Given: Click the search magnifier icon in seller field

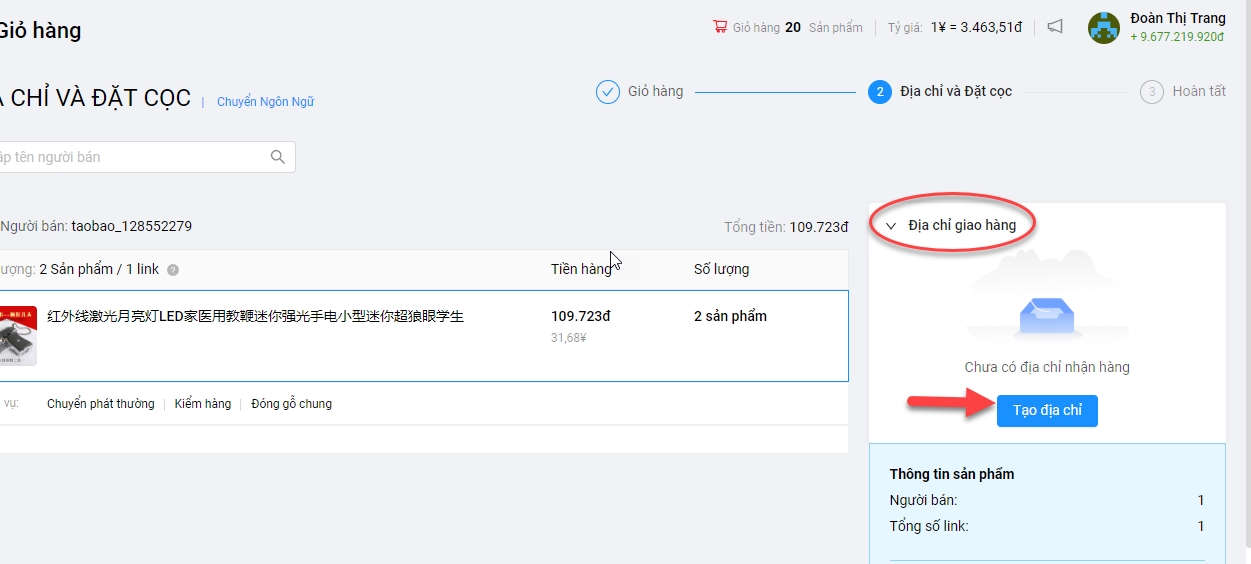Looking at the screenshot, I should [x=278, y=157].
